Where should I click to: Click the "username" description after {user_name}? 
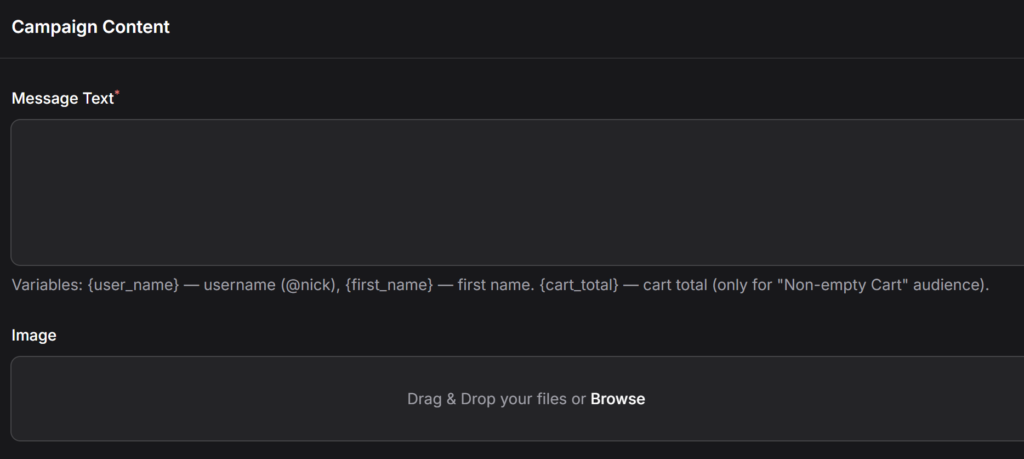click(240, 286)
